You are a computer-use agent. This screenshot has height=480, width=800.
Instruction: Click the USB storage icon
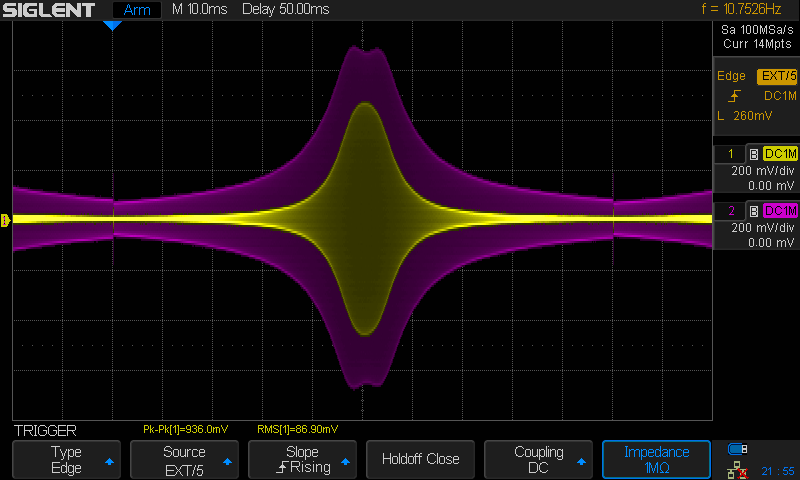[738, 448]
